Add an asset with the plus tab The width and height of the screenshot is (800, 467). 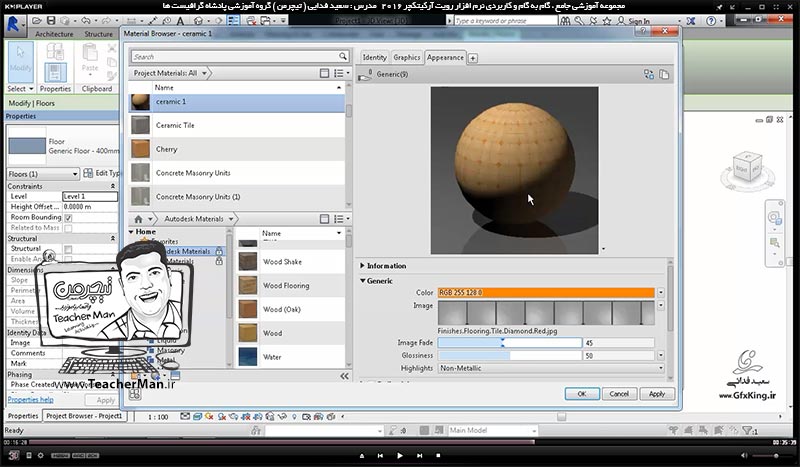coord(473,58)
